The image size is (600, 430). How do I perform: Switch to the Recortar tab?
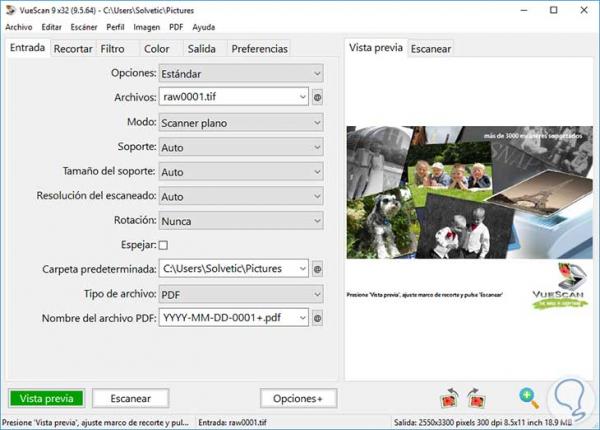[73, 49]
